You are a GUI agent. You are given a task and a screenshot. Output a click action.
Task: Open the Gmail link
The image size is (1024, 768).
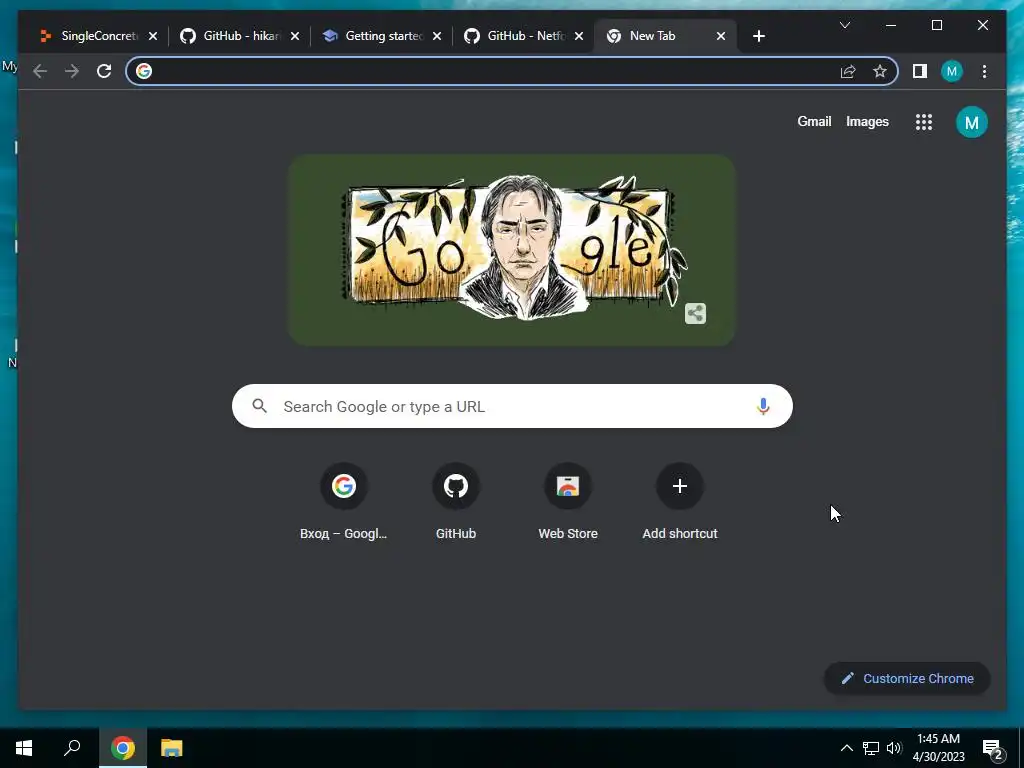814,121
